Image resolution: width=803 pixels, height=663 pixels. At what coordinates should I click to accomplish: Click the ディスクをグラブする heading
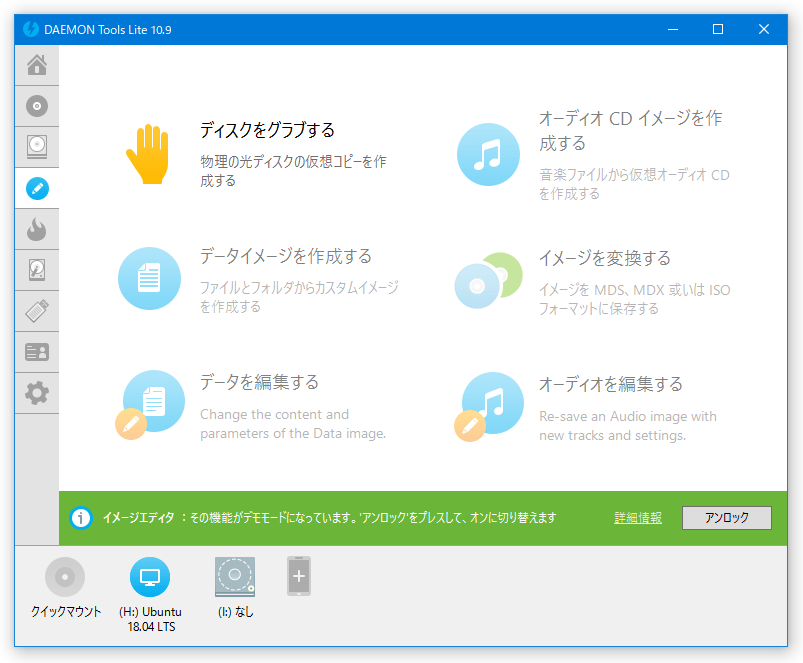267,130
